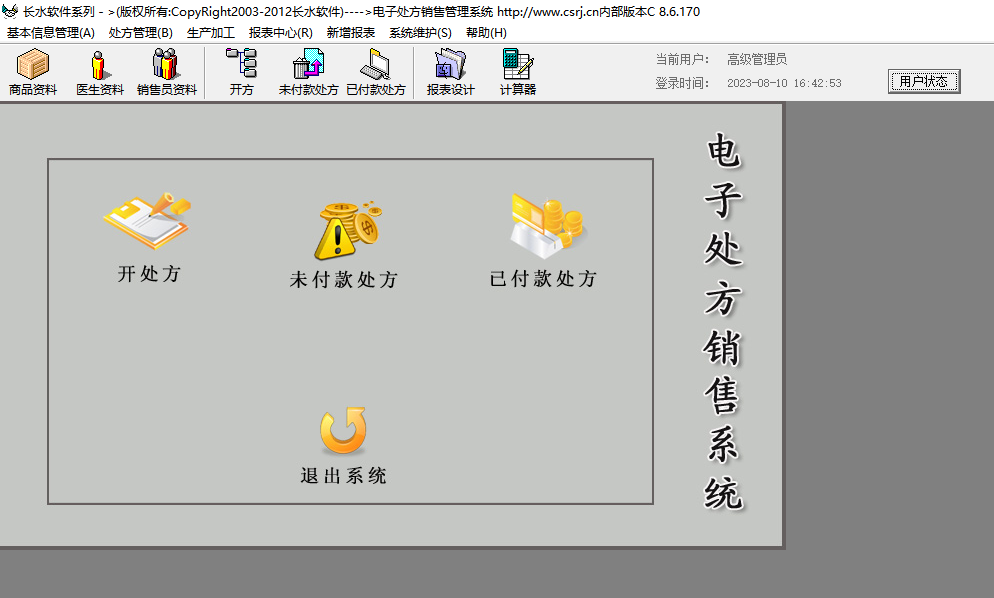The image size is (994, 598).
Task: Open the 生产加工 menu
Action: point(210,33)
